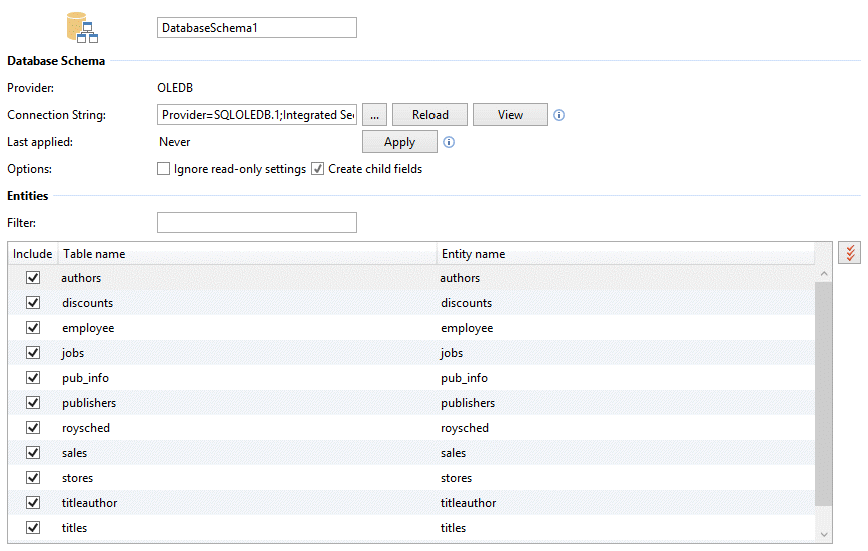Image resolution: width=868 pixels, height=551 pixels.
Task: Click the DatabaseSchema1 name field
Action: coord(257,28)
